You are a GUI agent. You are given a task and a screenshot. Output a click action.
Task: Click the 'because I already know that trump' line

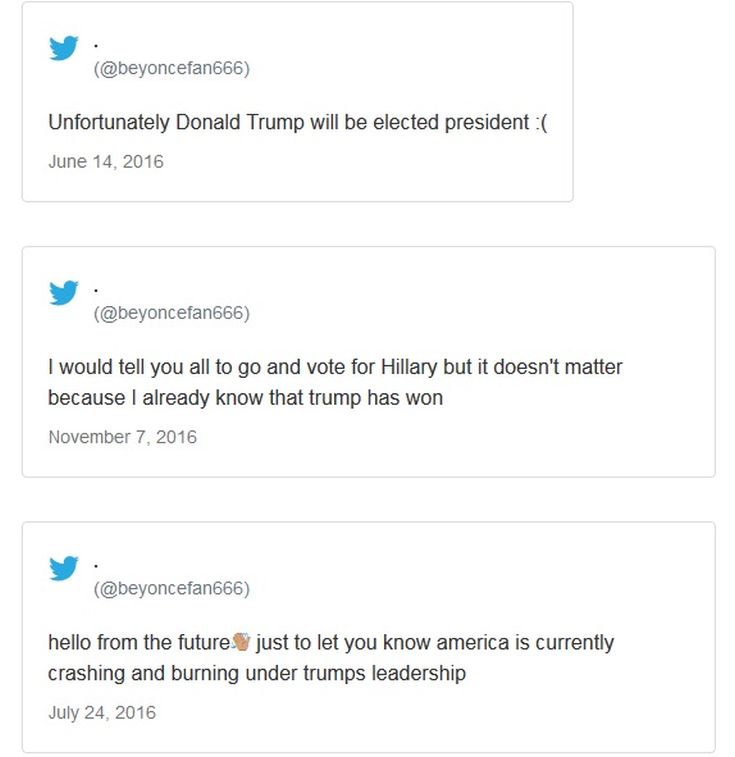(245, 398)
